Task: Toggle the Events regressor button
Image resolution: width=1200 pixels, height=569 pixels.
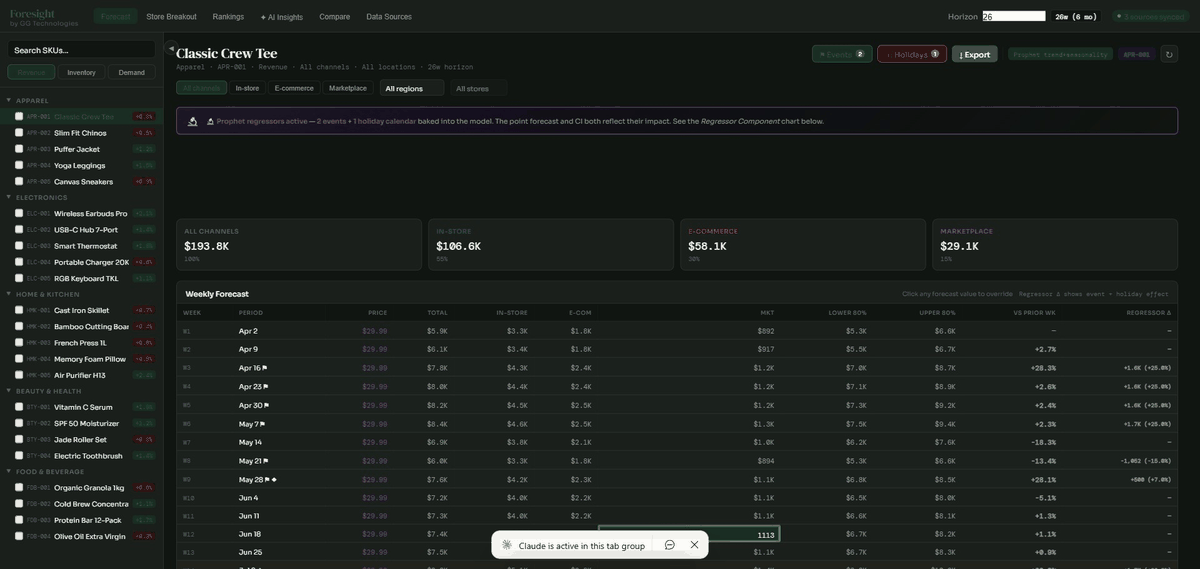Action: 842,54
